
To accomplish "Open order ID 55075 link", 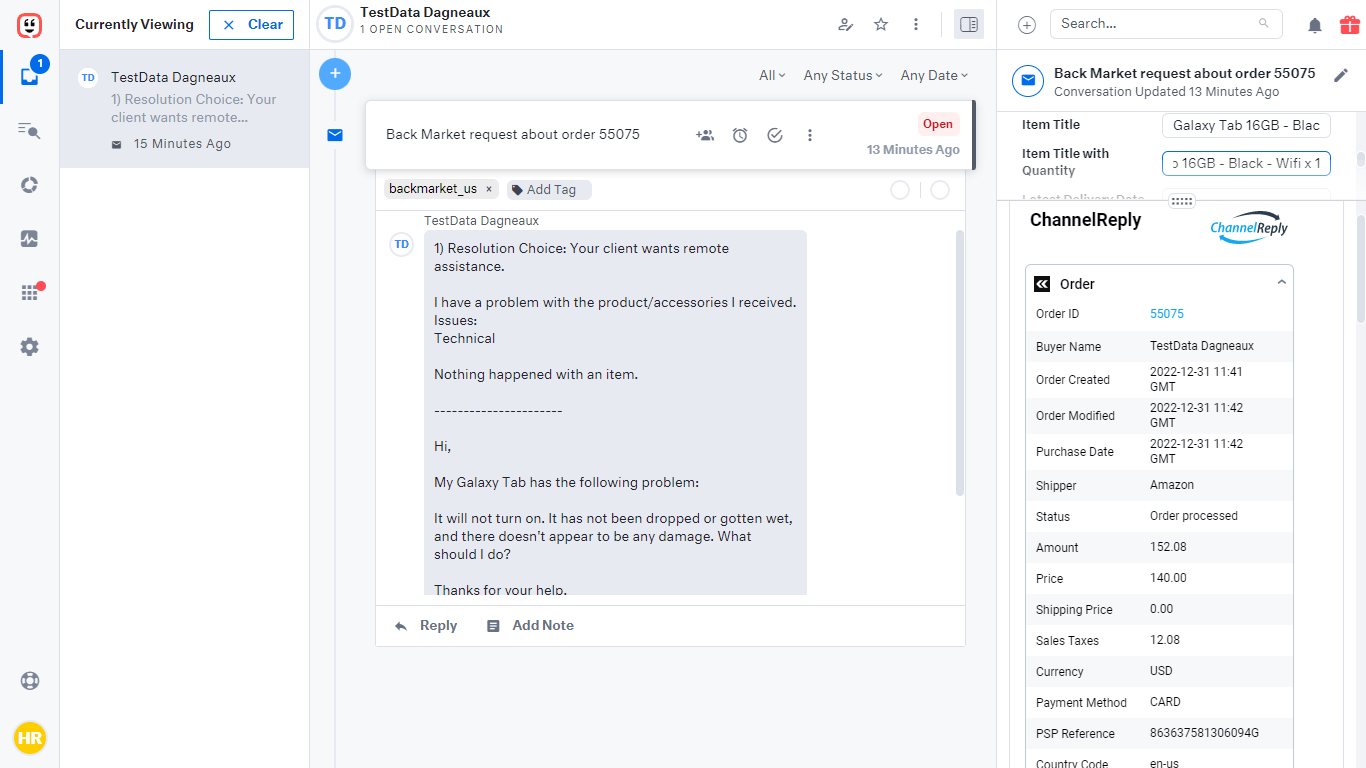I will (x=1167, y=314).
